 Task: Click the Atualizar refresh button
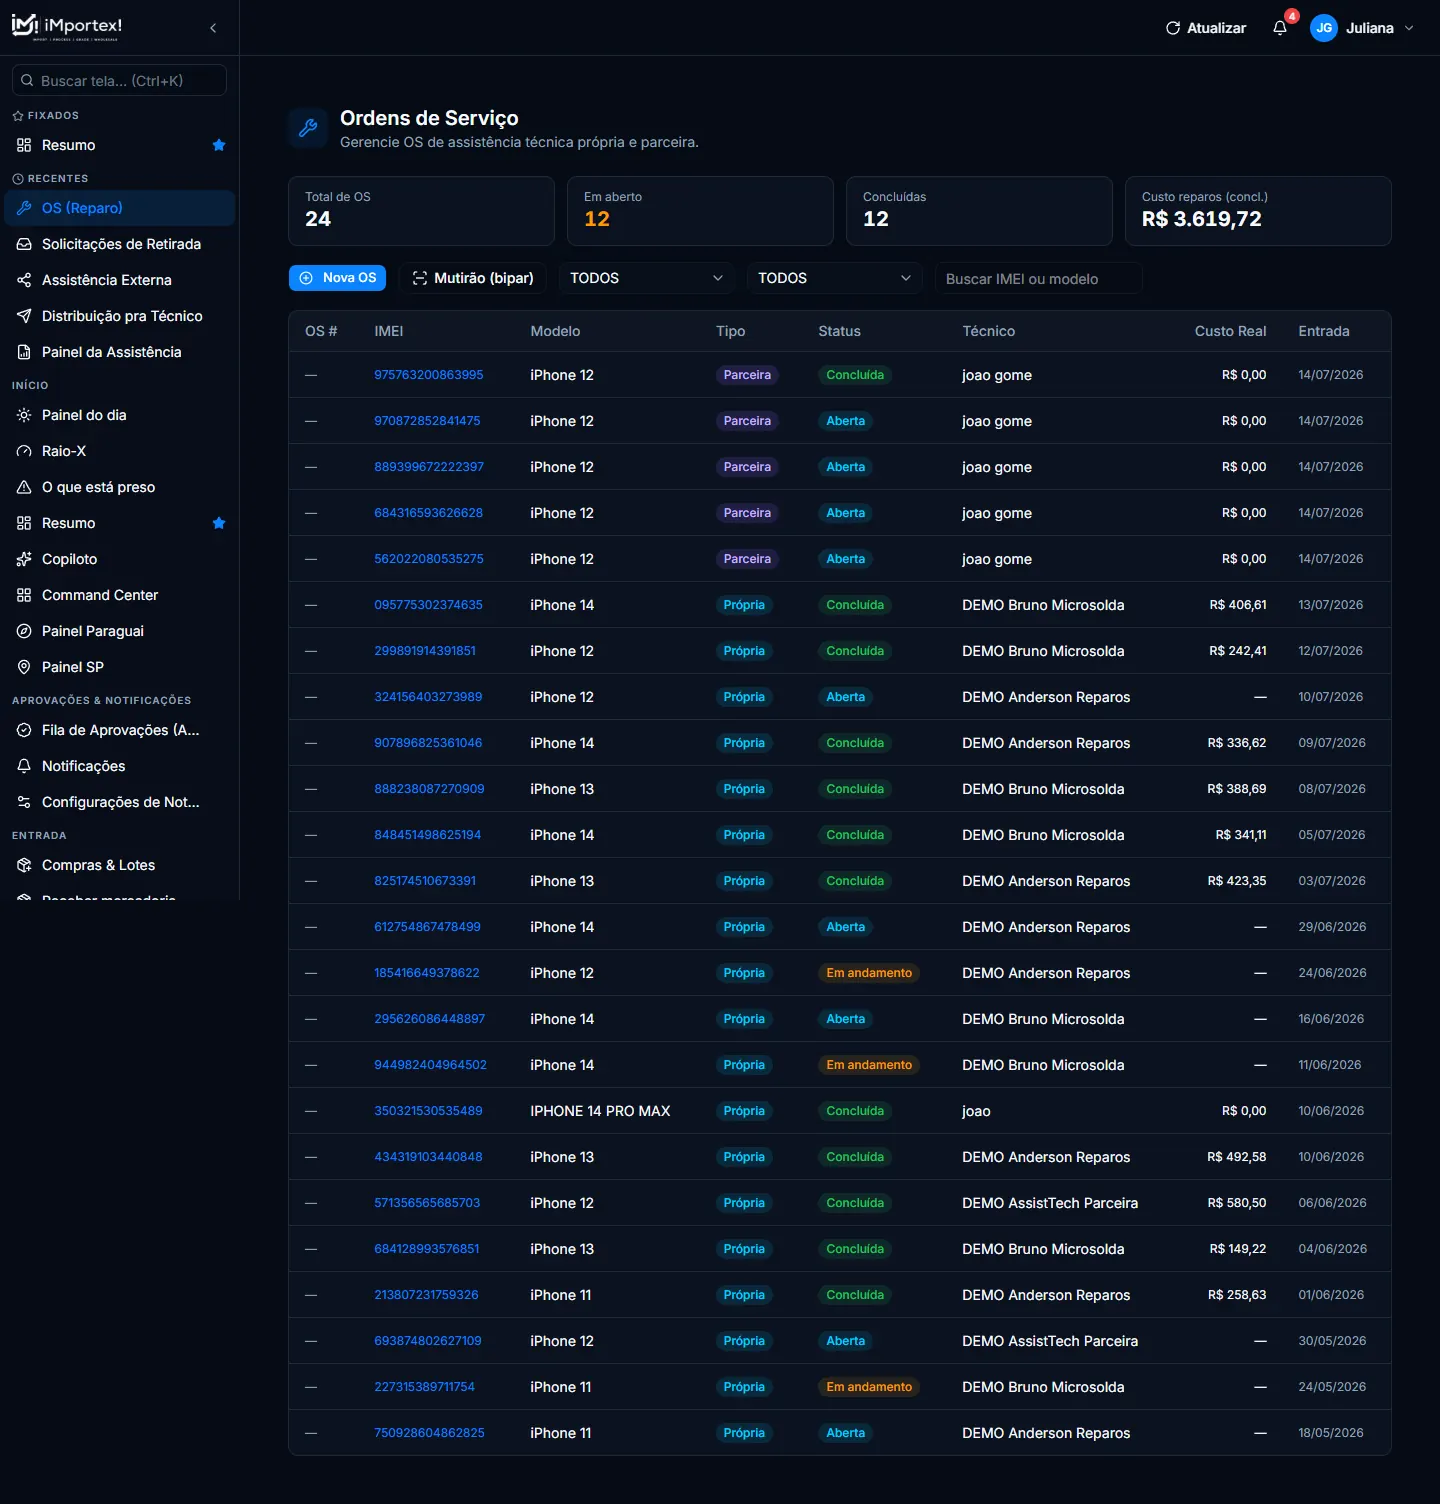(1206, 28)
